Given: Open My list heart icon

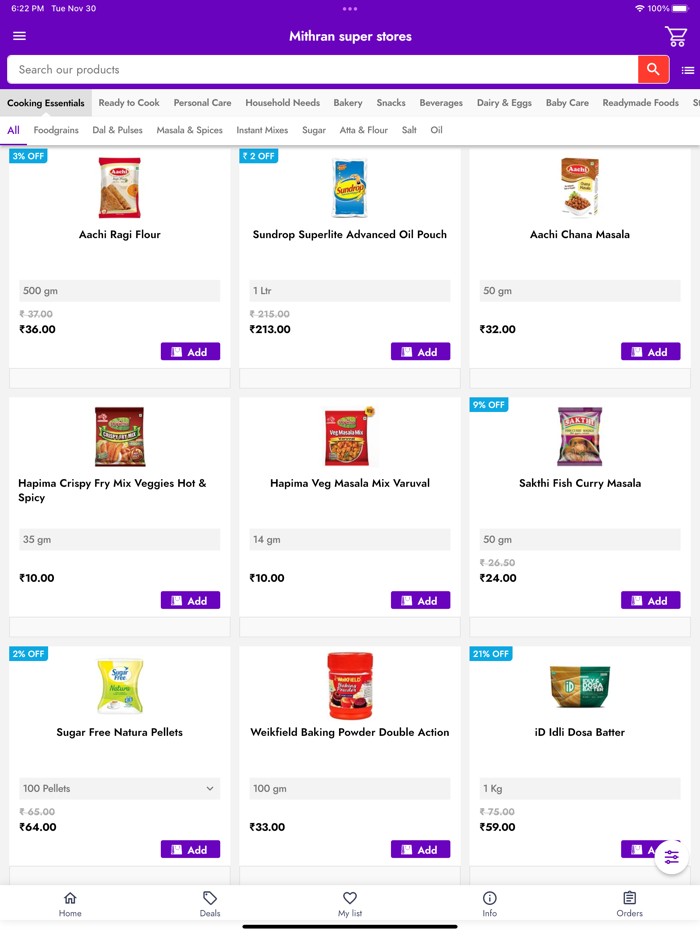Looking at the screenshot, I should point(350,903).
